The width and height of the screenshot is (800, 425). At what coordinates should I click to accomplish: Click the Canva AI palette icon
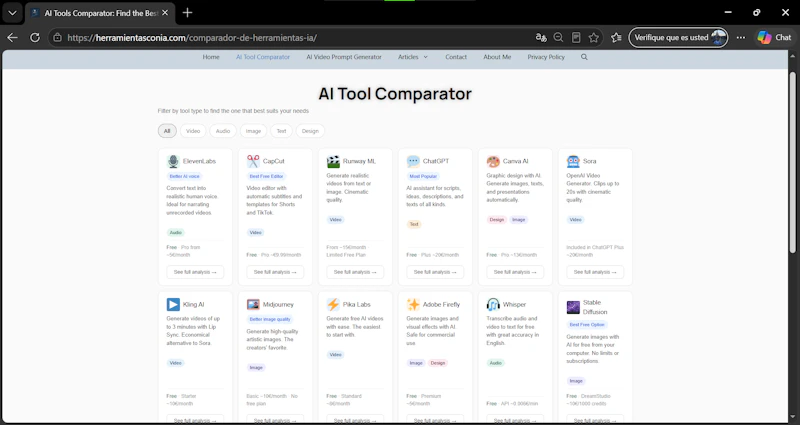[493, 161]
